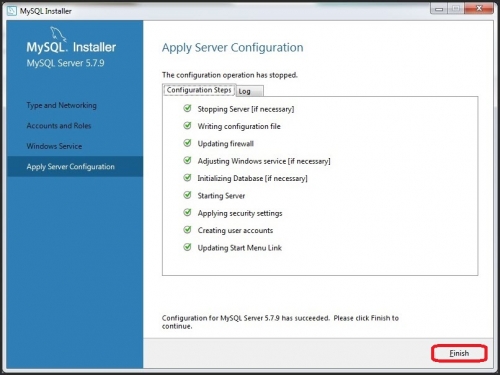Click the Finish button
The height and width of the screenshot is (375, 500).
coord(459,353)
